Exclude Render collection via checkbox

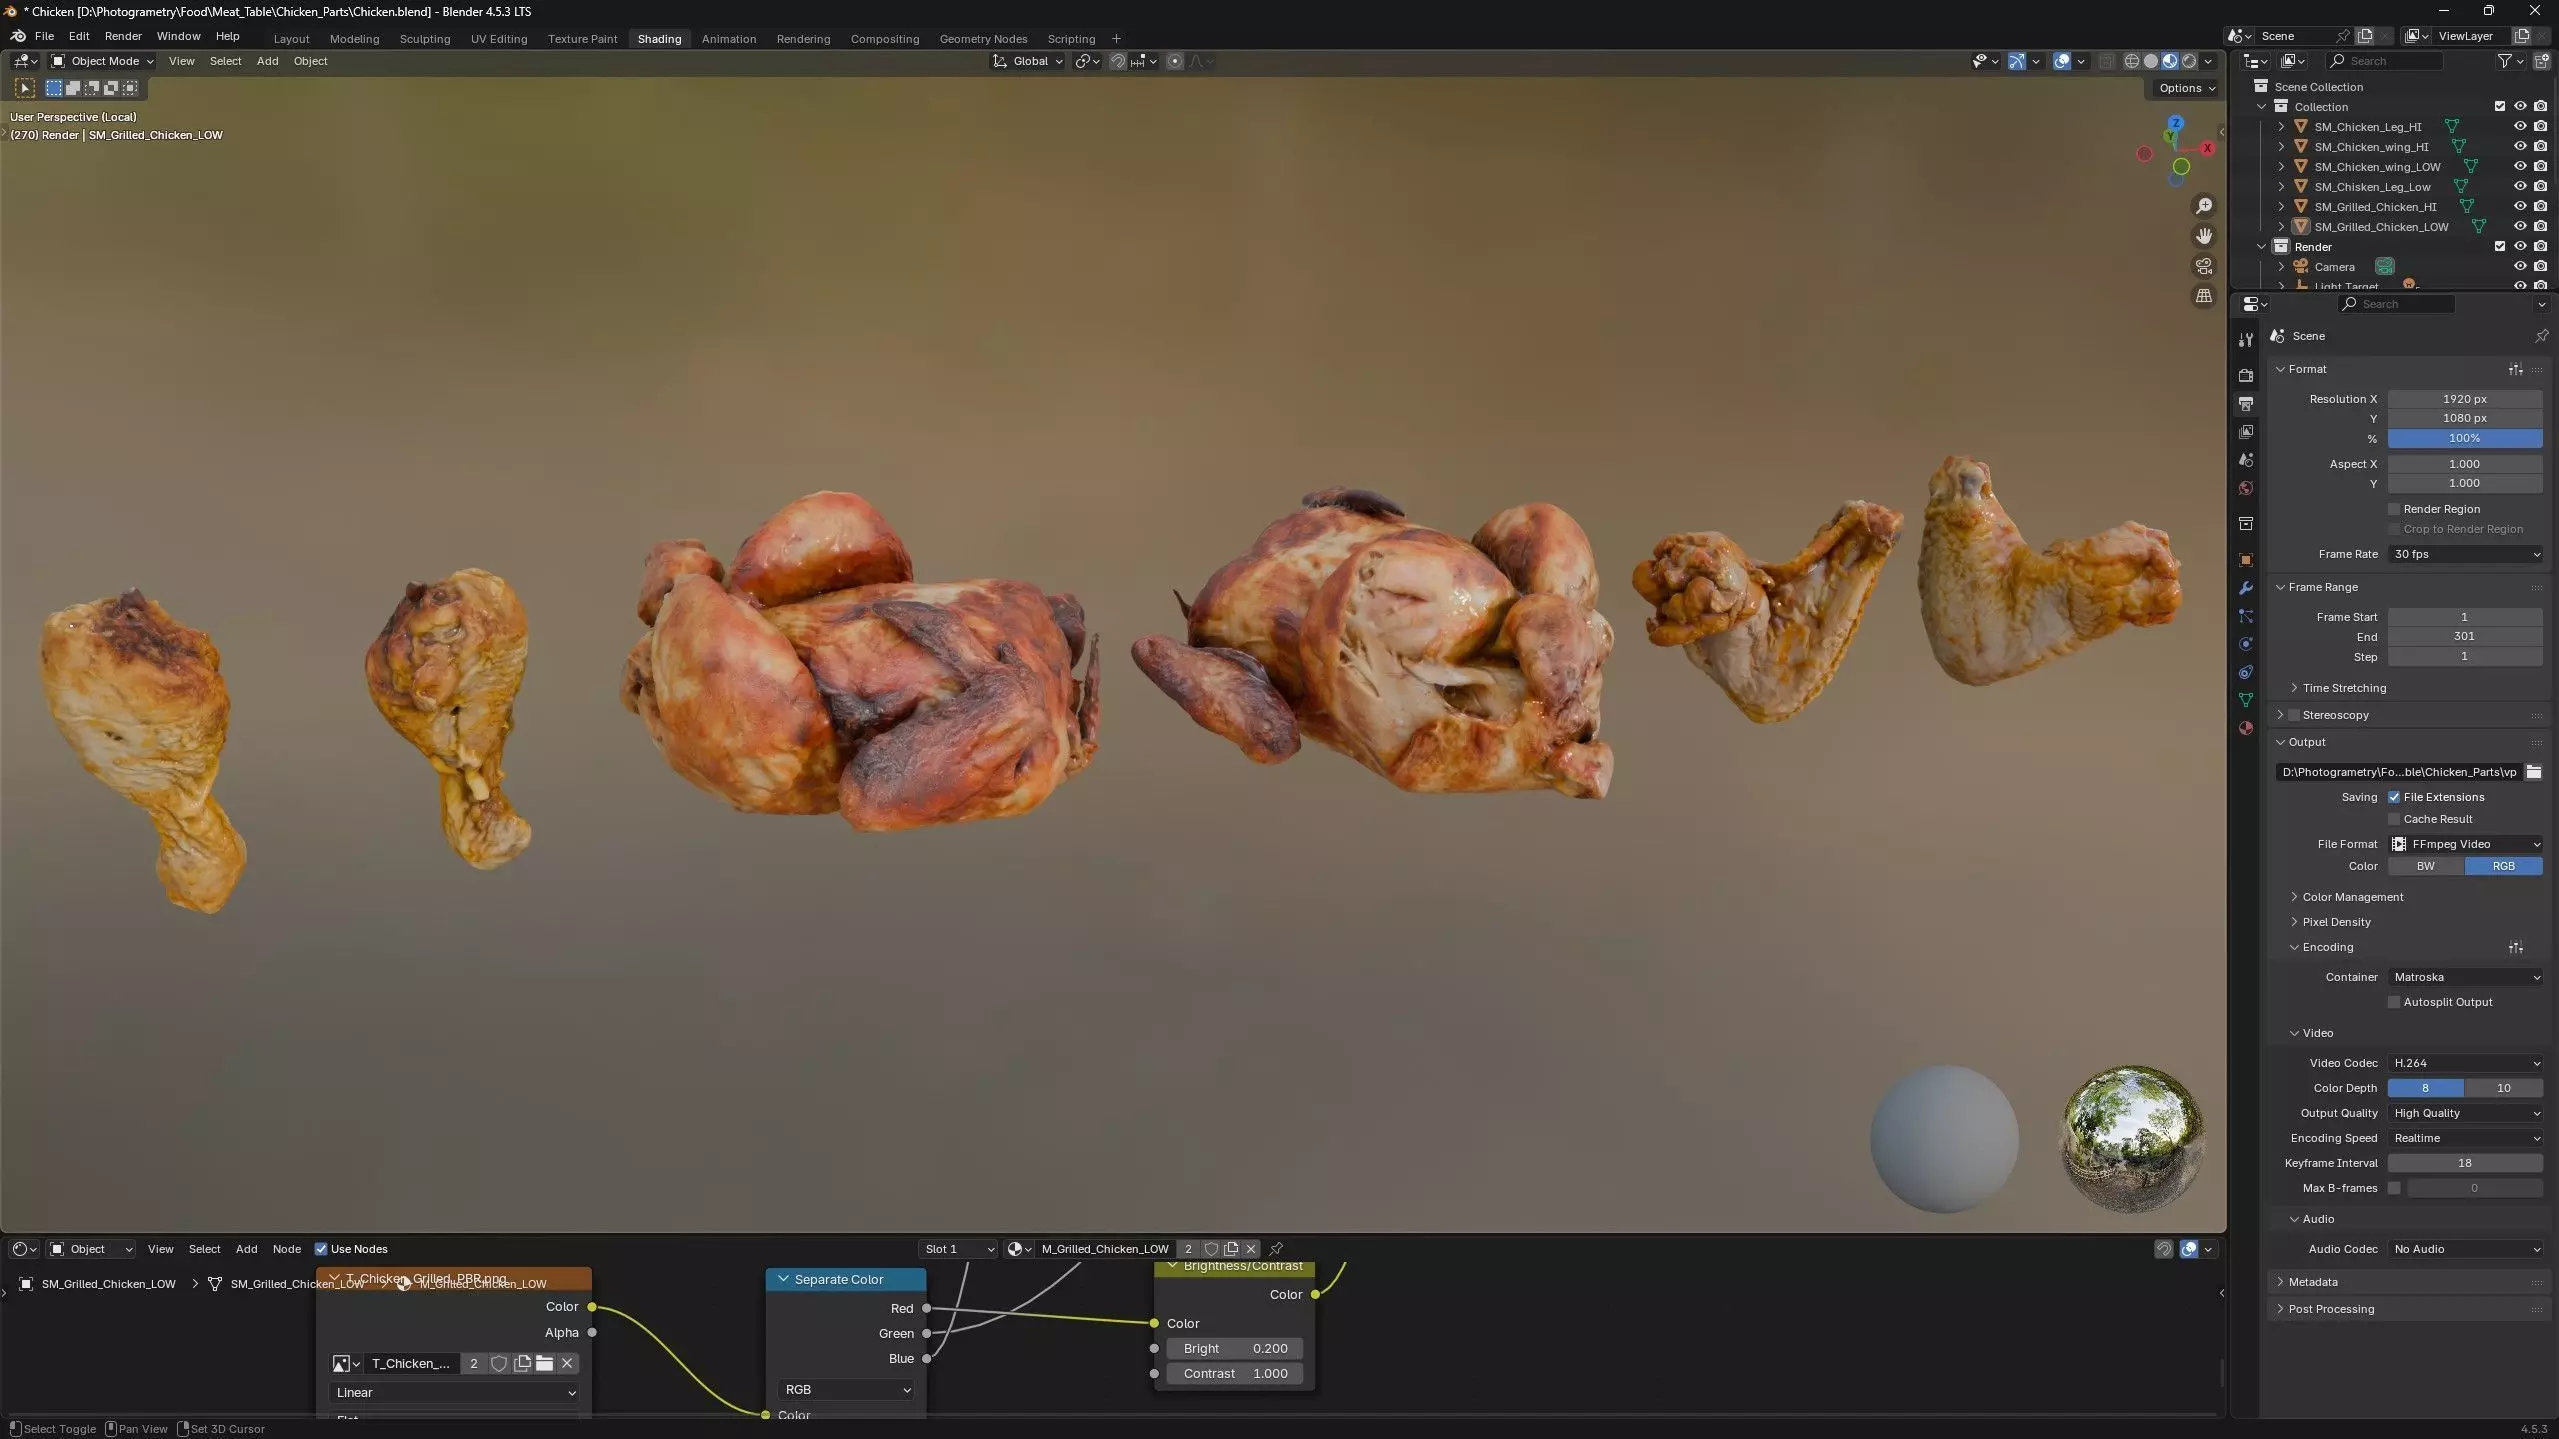click(2500, 247)
